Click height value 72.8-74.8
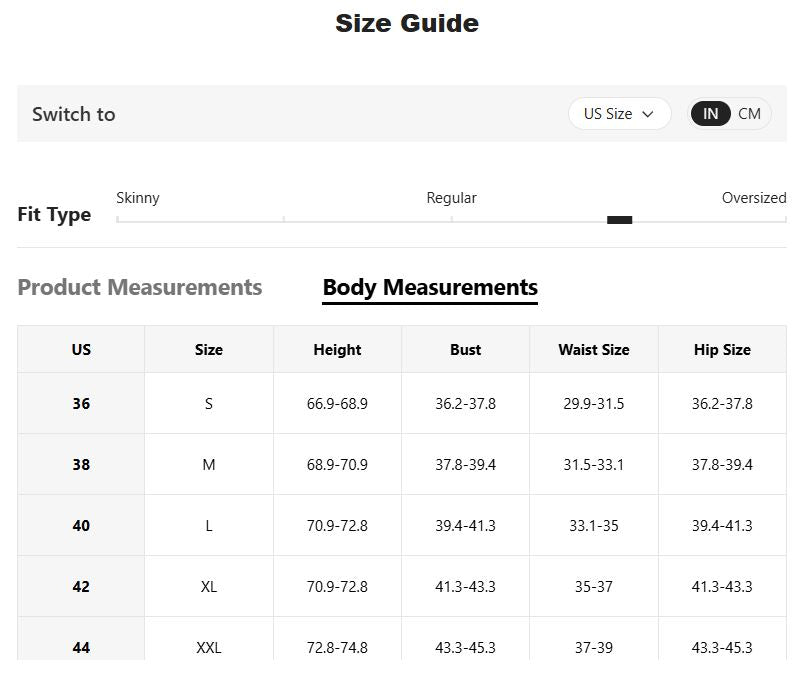This screenshot has height=685, width=811. pos(337,648)
